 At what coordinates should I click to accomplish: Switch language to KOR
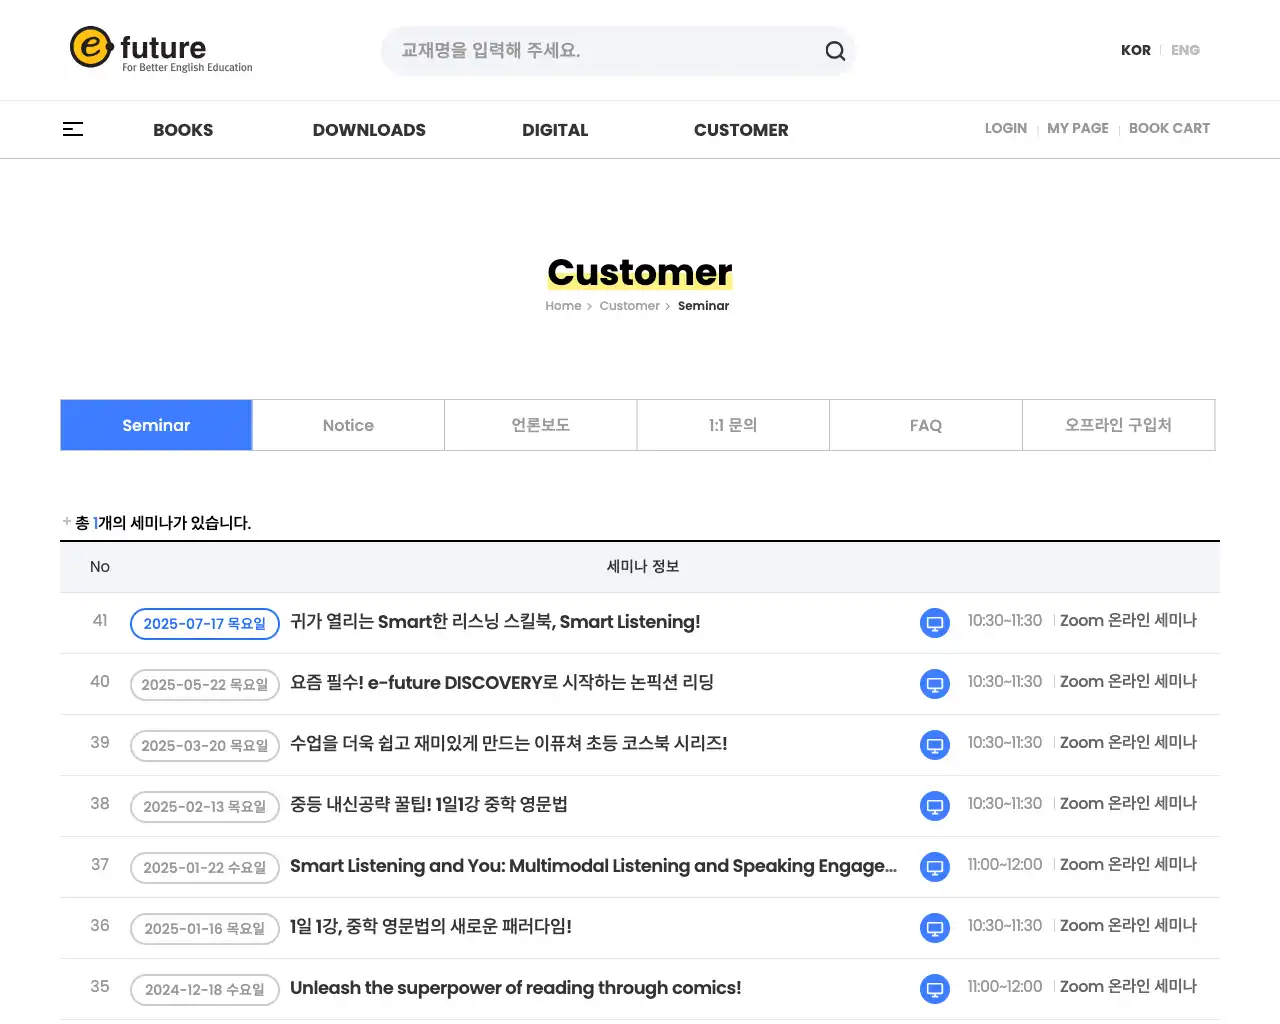pyautogui.click(x=1135, y=50)
